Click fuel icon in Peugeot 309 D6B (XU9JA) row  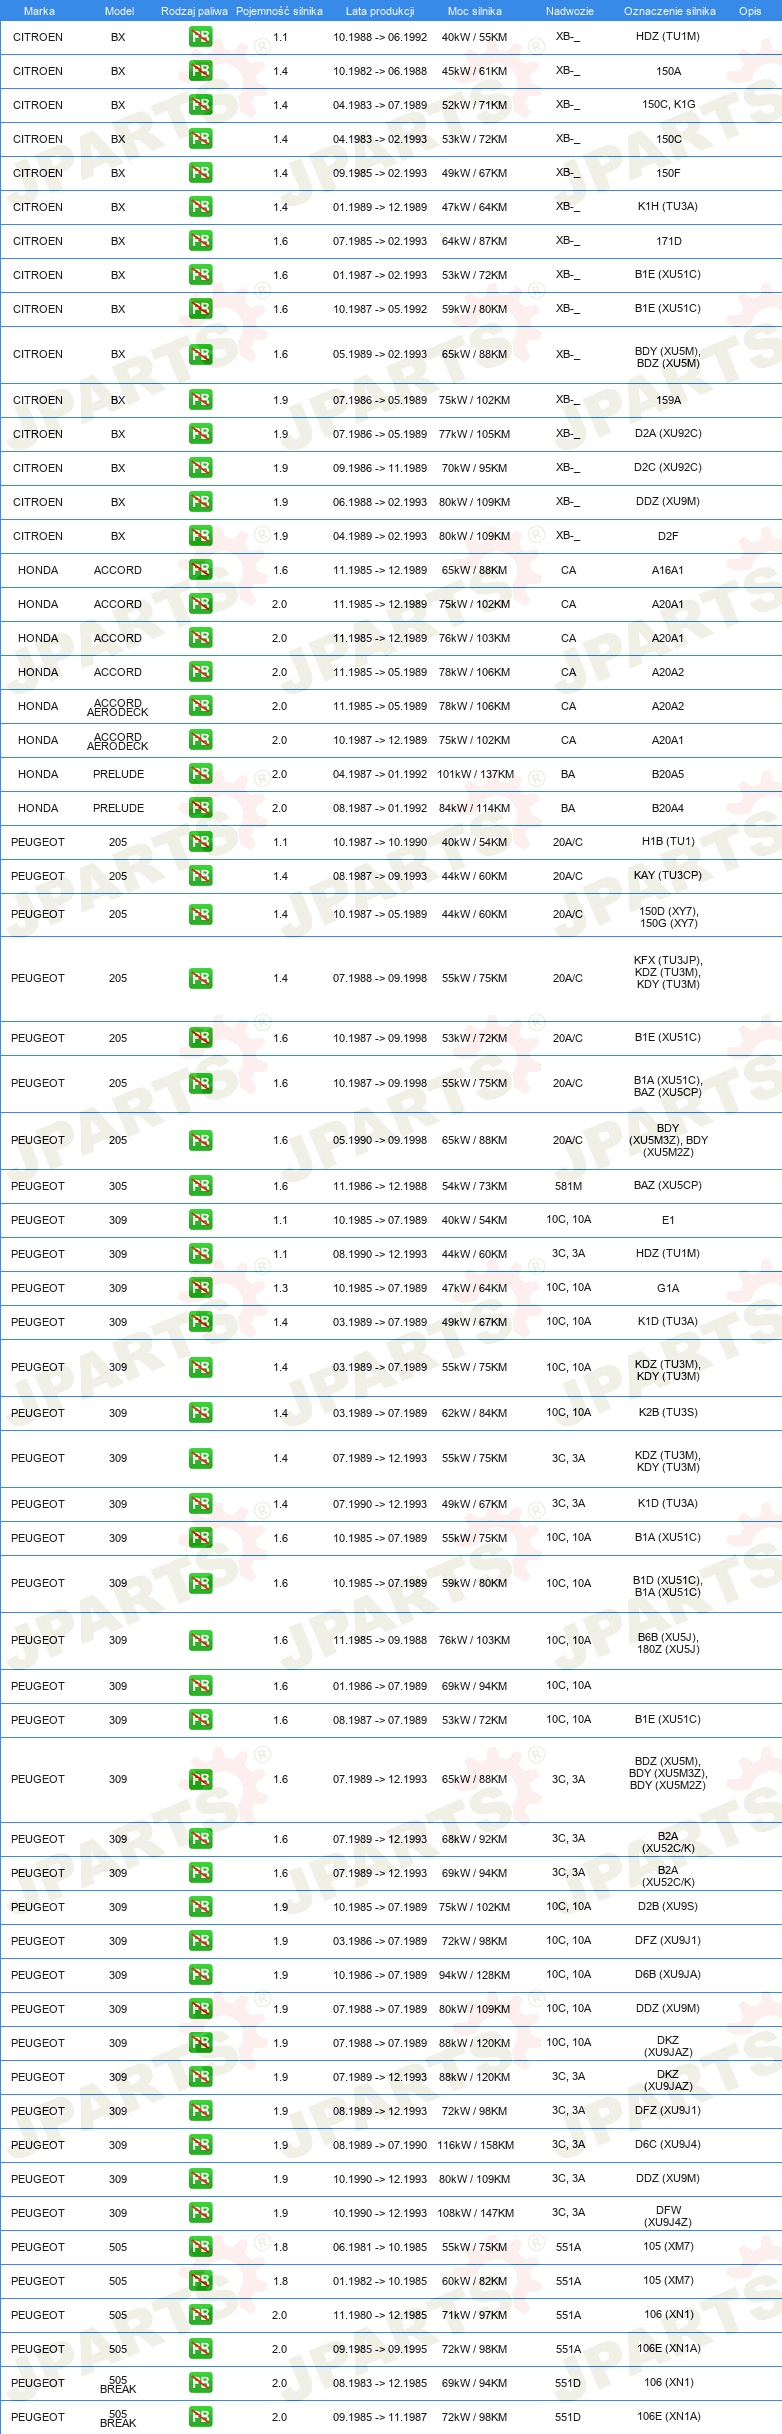200,1975
